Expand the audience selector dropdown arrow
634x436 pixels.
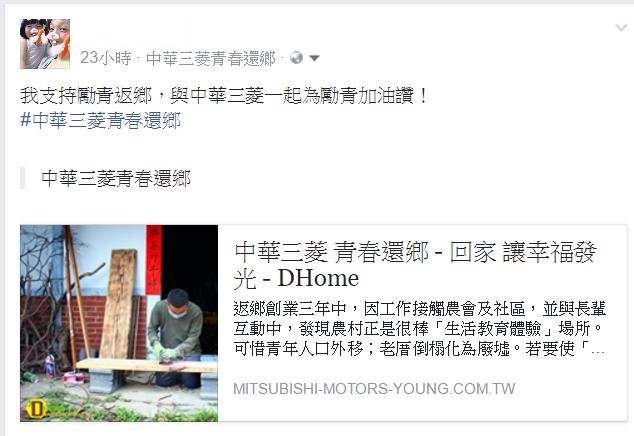[x=315, y=58]
